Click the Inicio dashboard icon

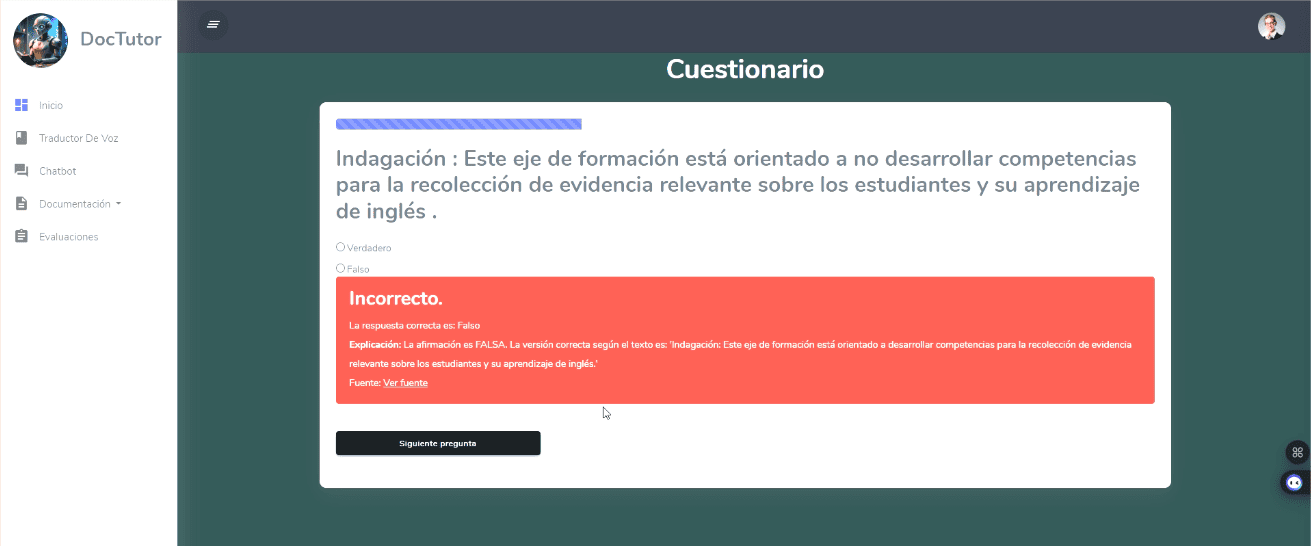22,105
